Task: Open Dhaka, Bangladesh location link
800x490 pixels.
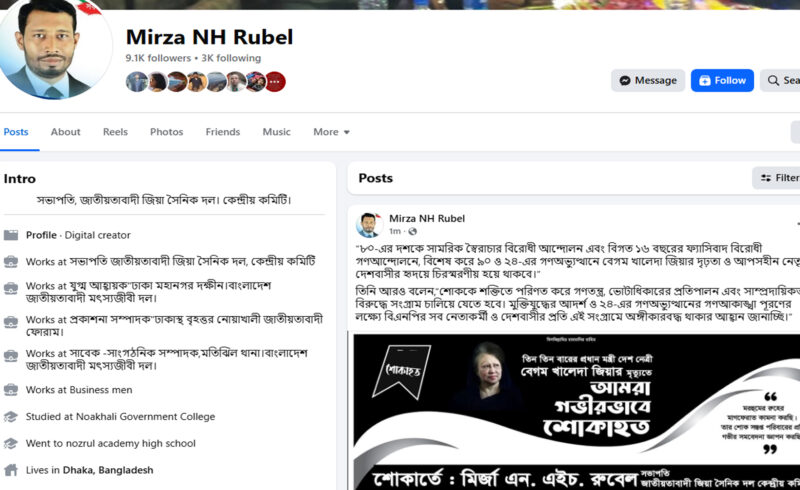Action: click(x=108, y=470)
